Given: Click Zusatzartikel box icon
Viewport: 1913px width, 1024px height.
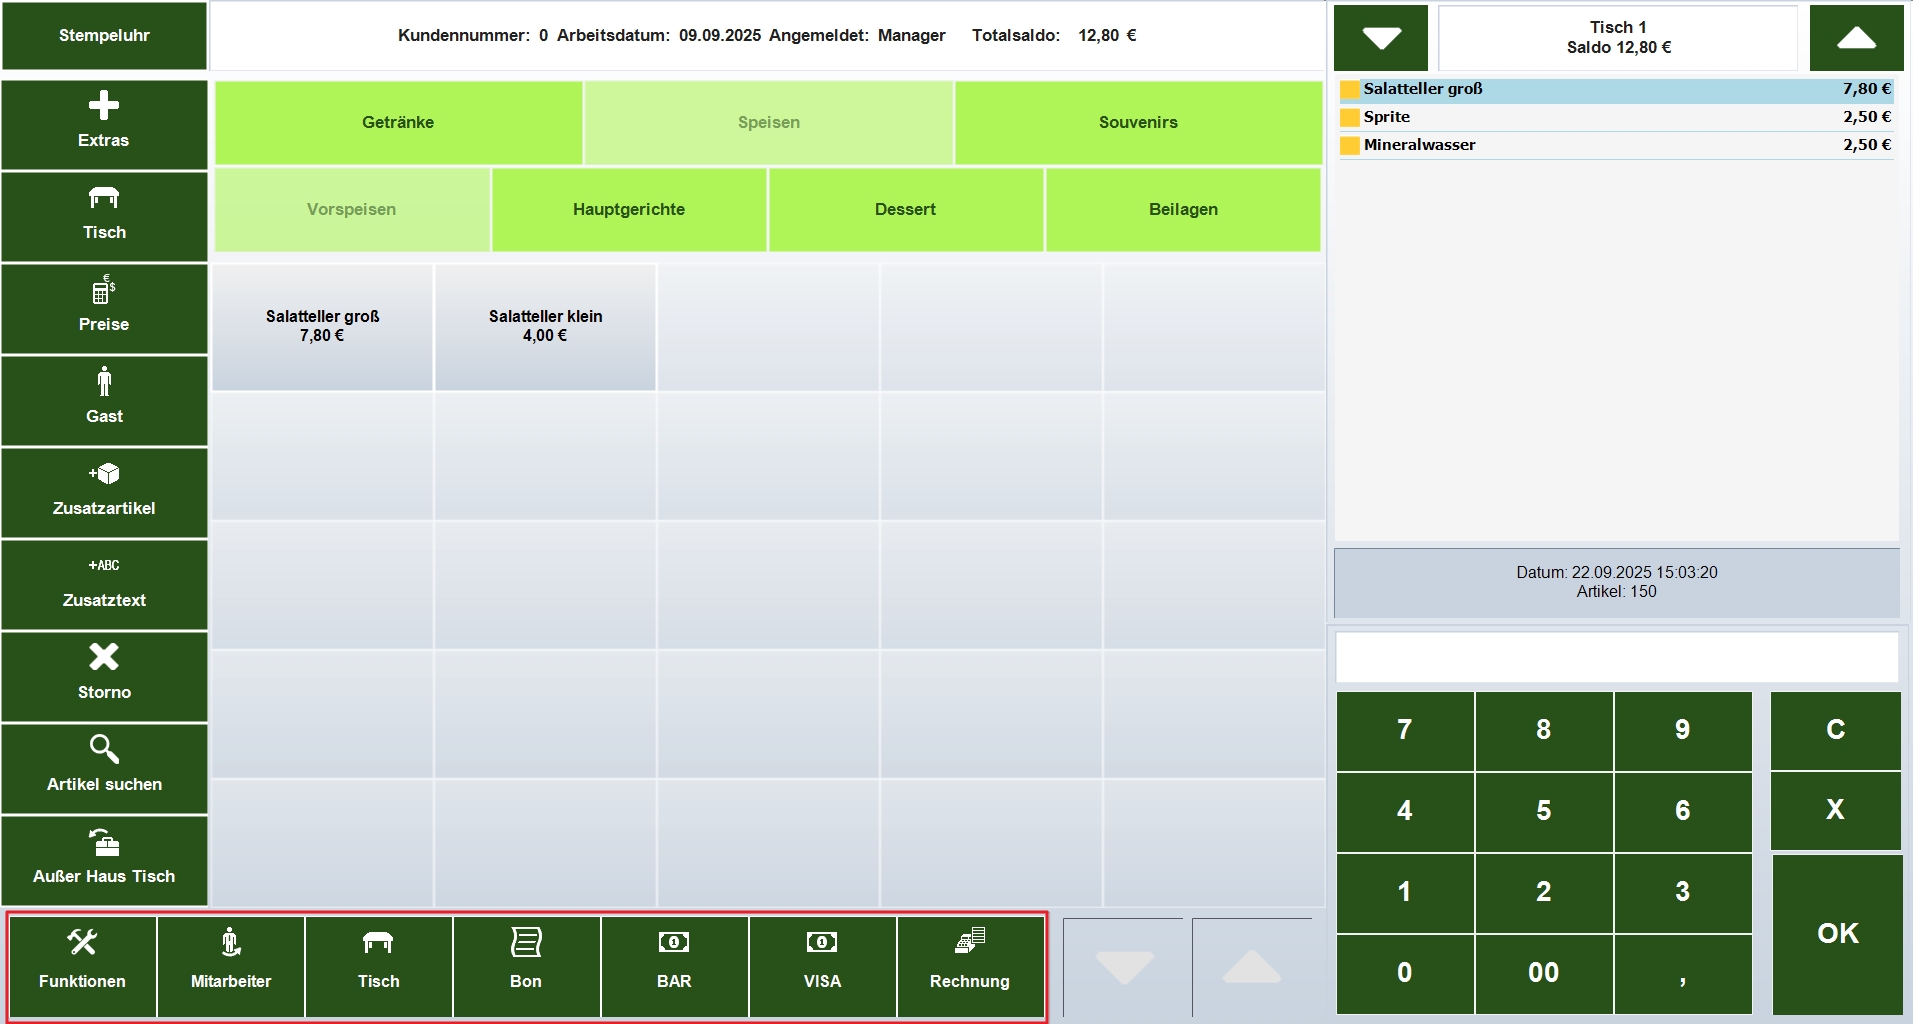Looking at the screenshot, I should coord(104,473).
